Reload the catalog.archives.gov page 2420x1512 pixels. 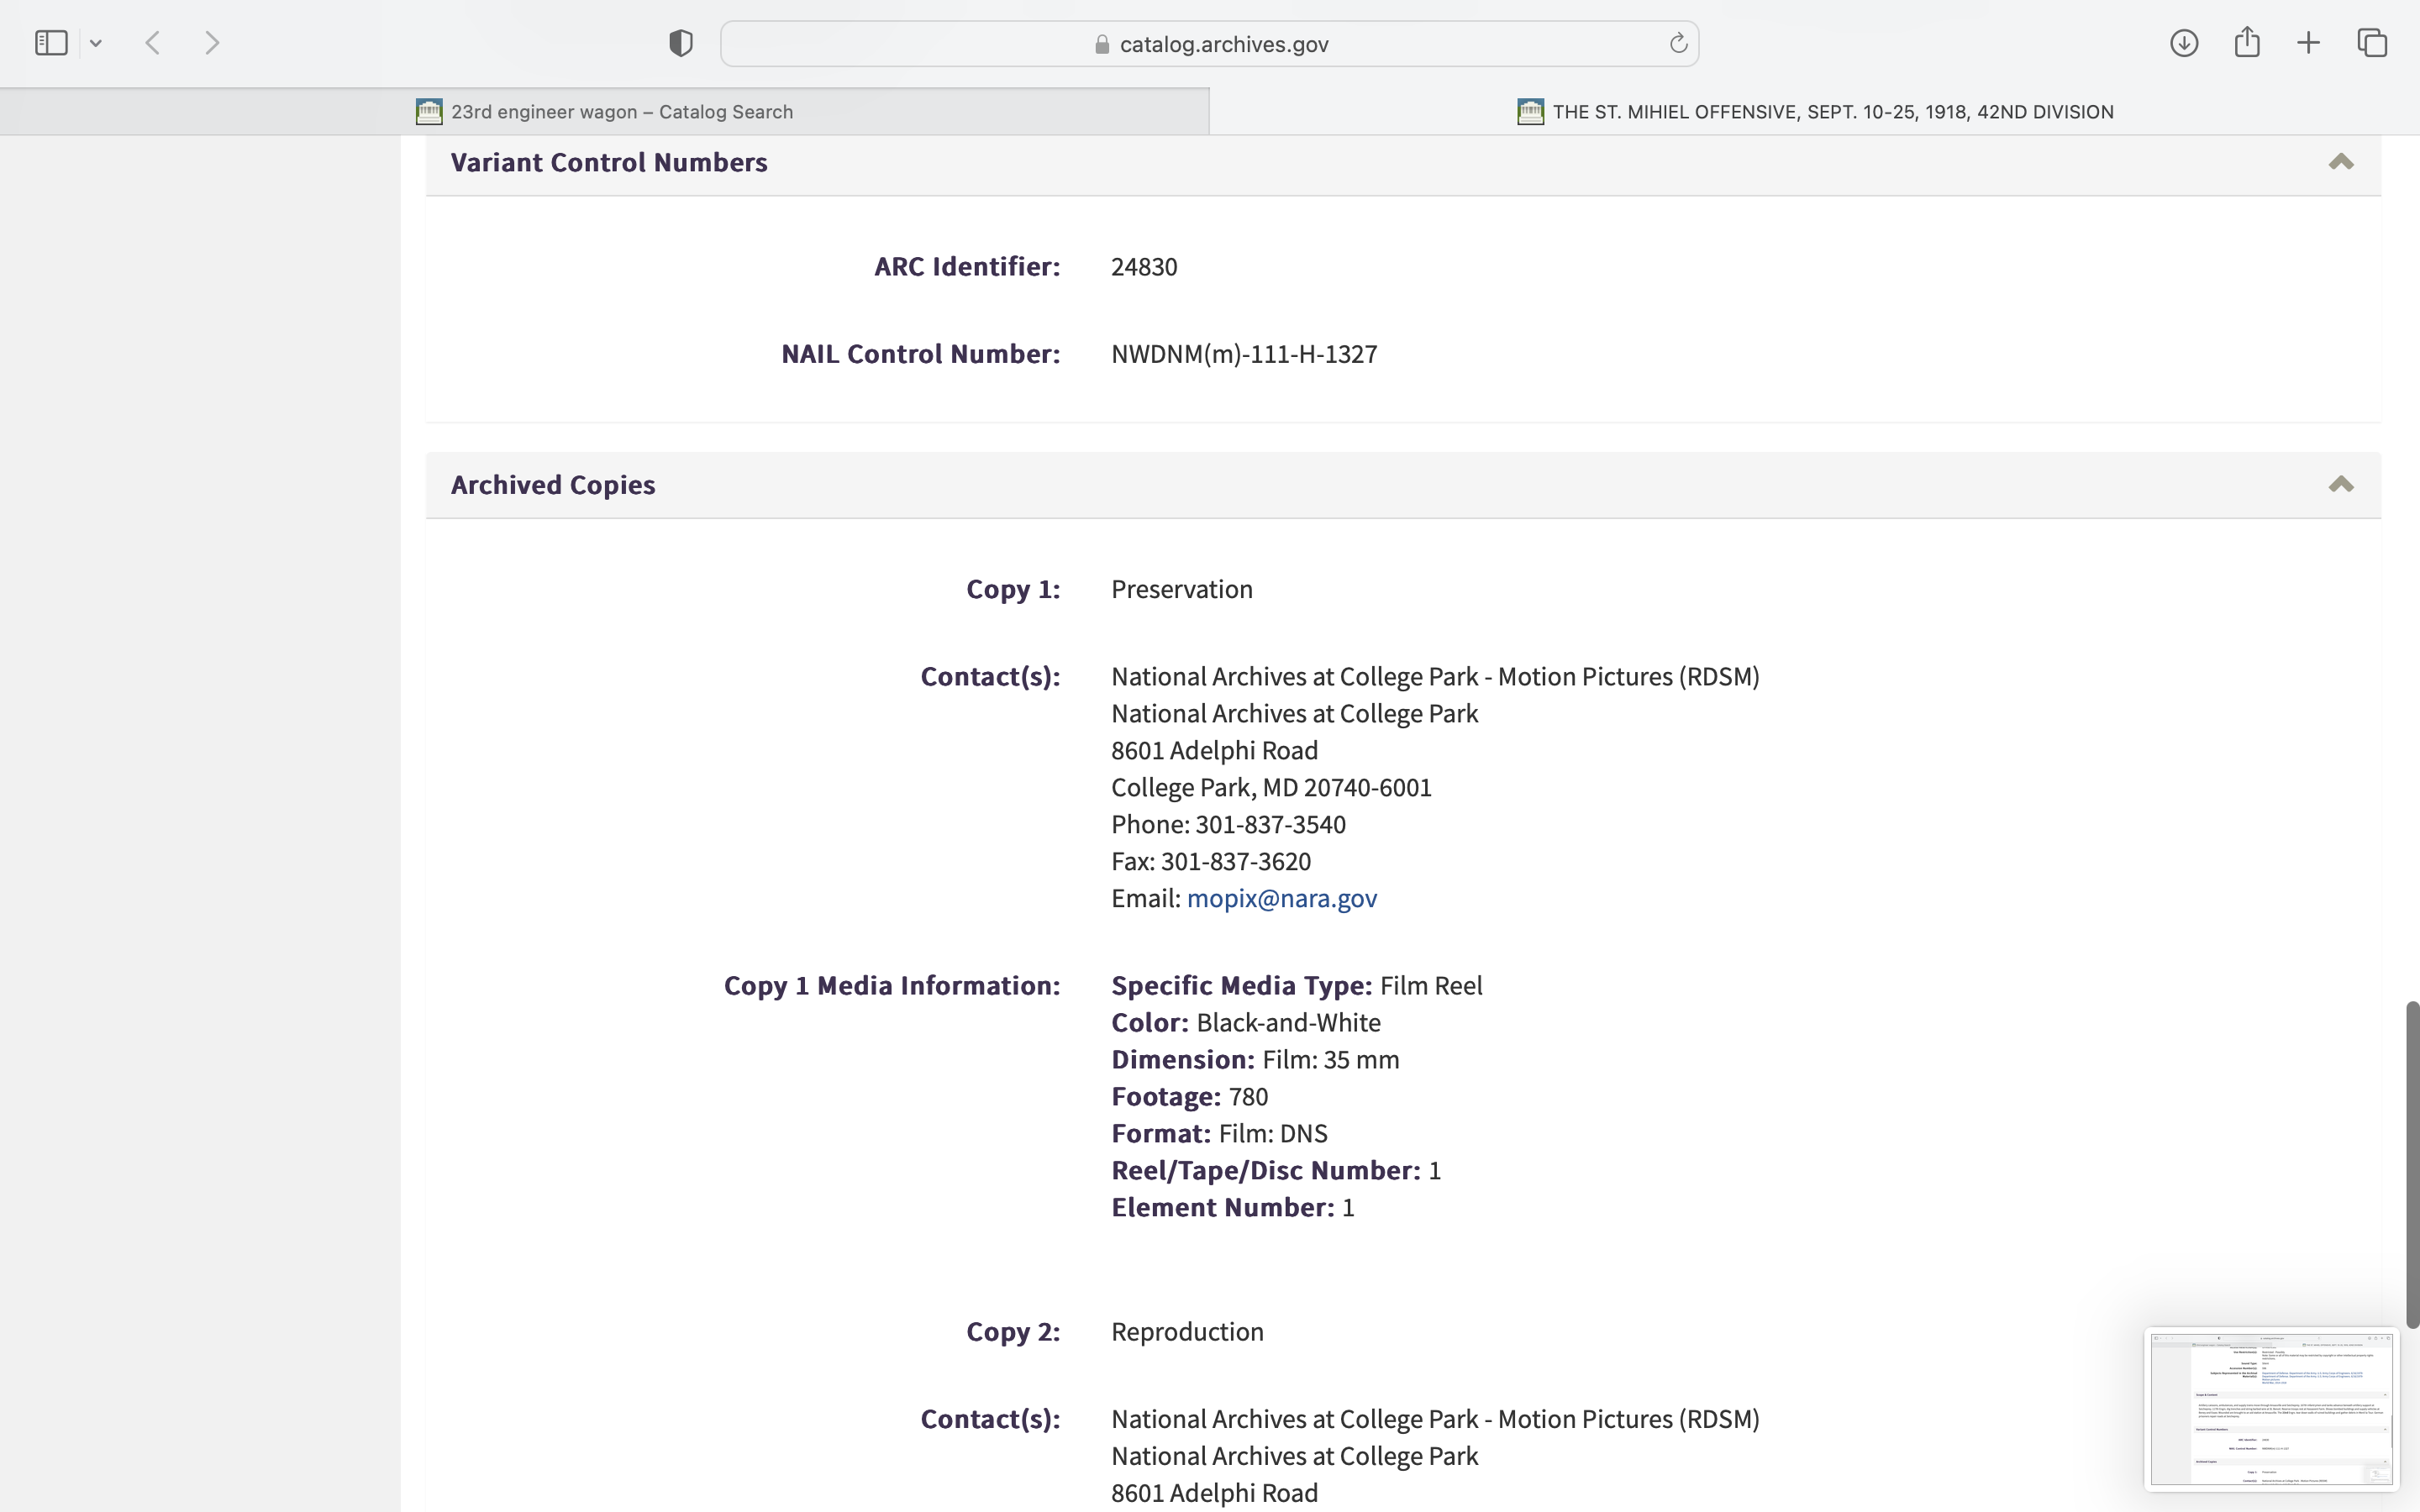(1678, 43)
